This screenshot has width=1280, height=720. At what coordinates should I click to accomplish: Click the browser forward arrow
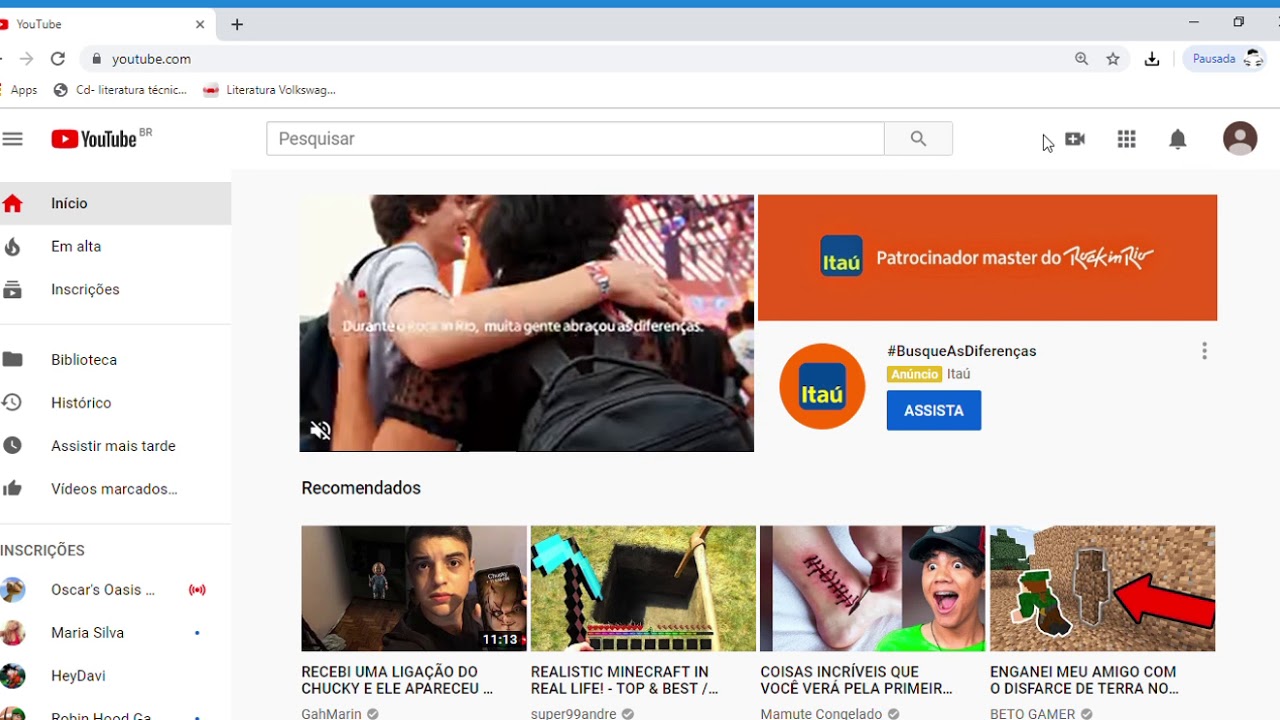pyautogui.click(x=26, y=59)
